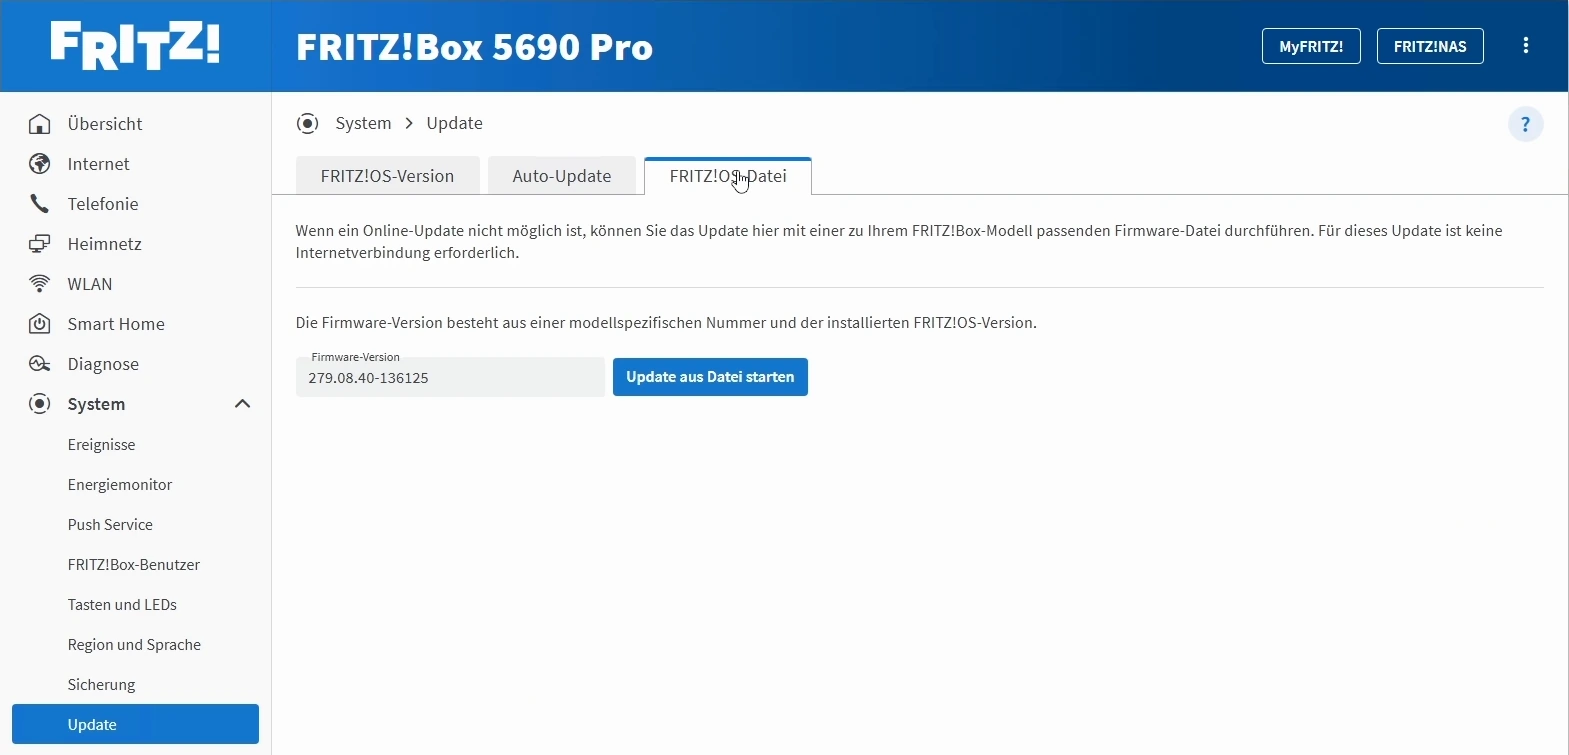Click the FRITZ! logo
Image resolution: width=1569 pixels, height=755 pixels.
pyautogui.click(x=135, y=46)
